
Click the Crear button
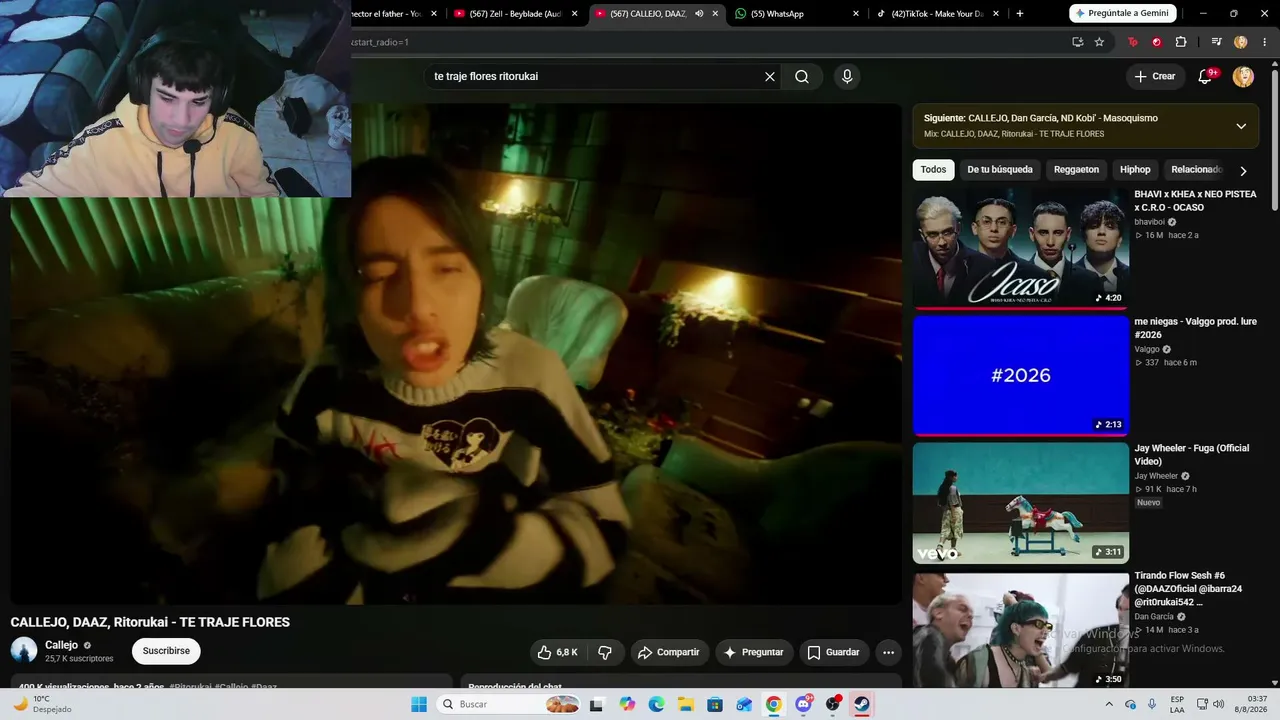coord(1155,77)
